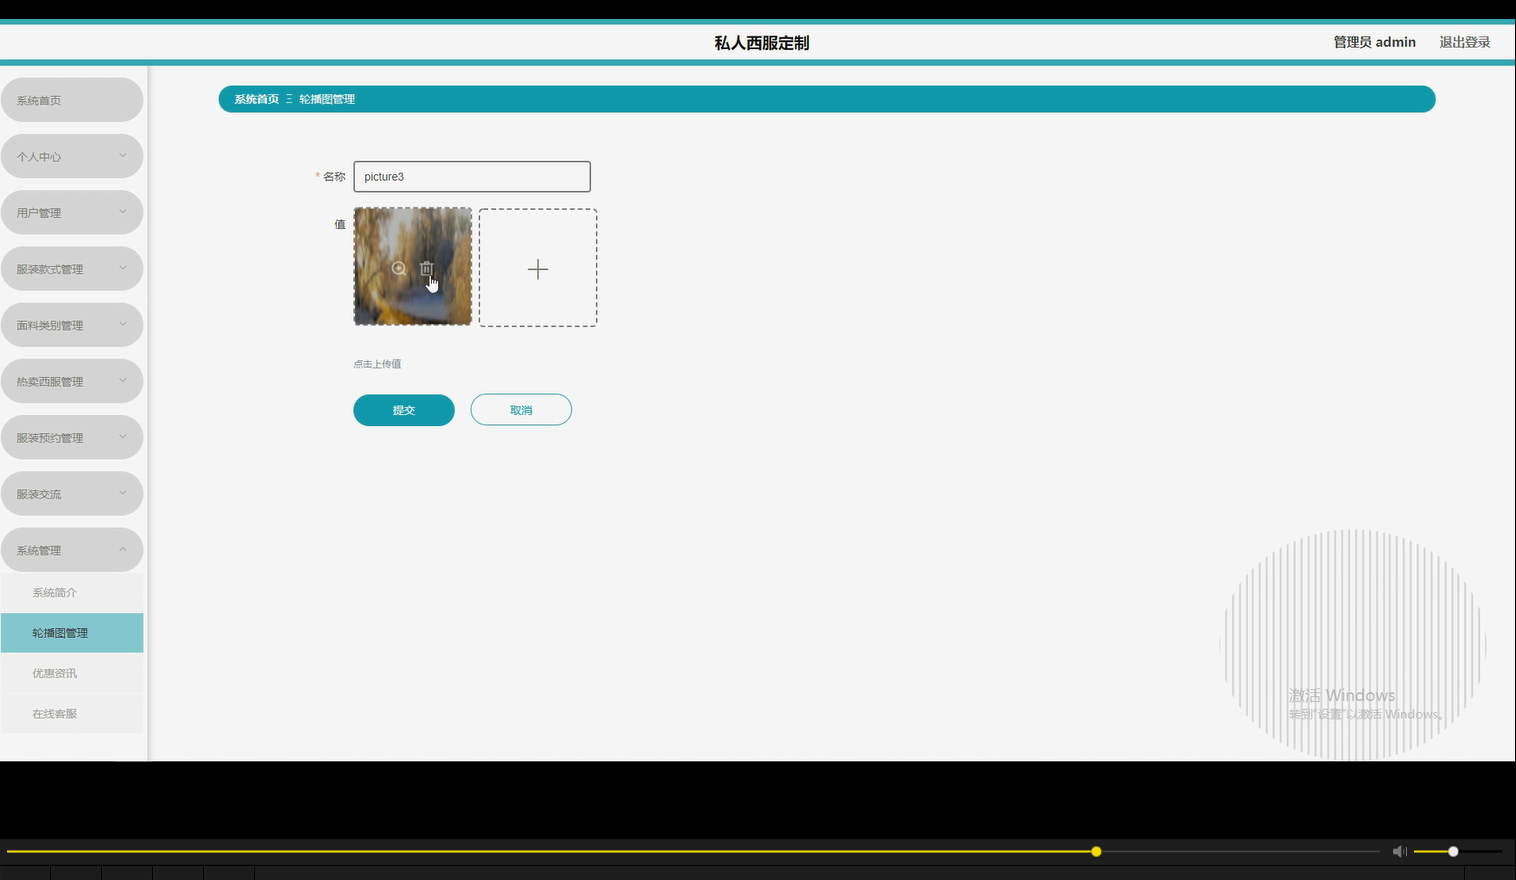Screen dimensions: 1516x880
Task: Delete uploaded image with trash icon
Action: [x=426, y=268]
